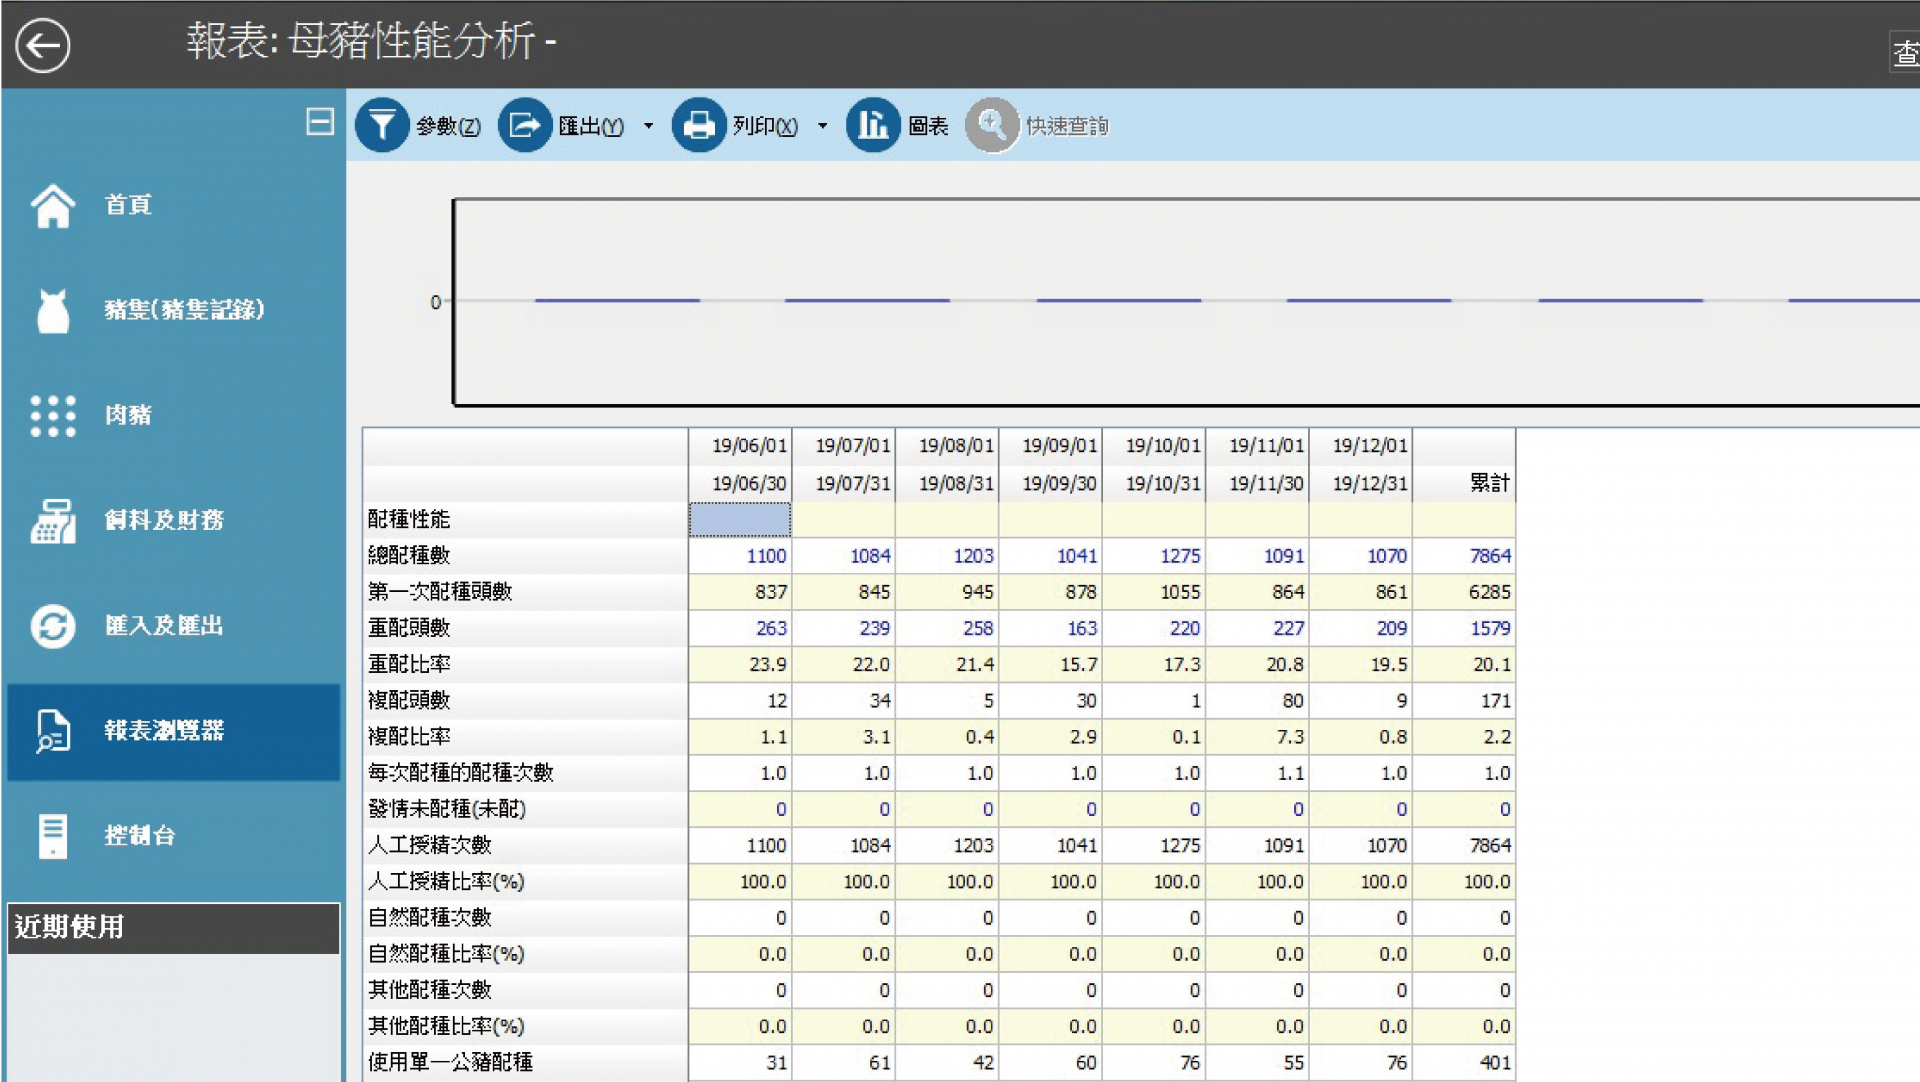Viewport: 1920px width, 1082px height.
Task: Open 控制台 menu item
Action: (140, 836)
